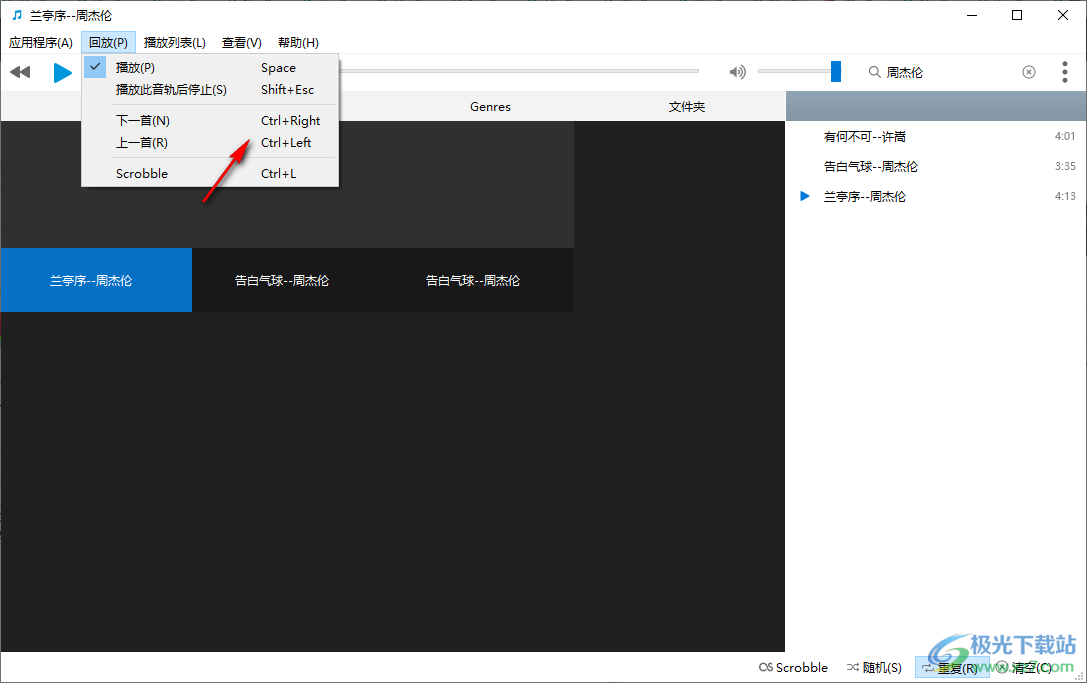
Task: Clear the search field with X icon
Action: coord(1029,72)
